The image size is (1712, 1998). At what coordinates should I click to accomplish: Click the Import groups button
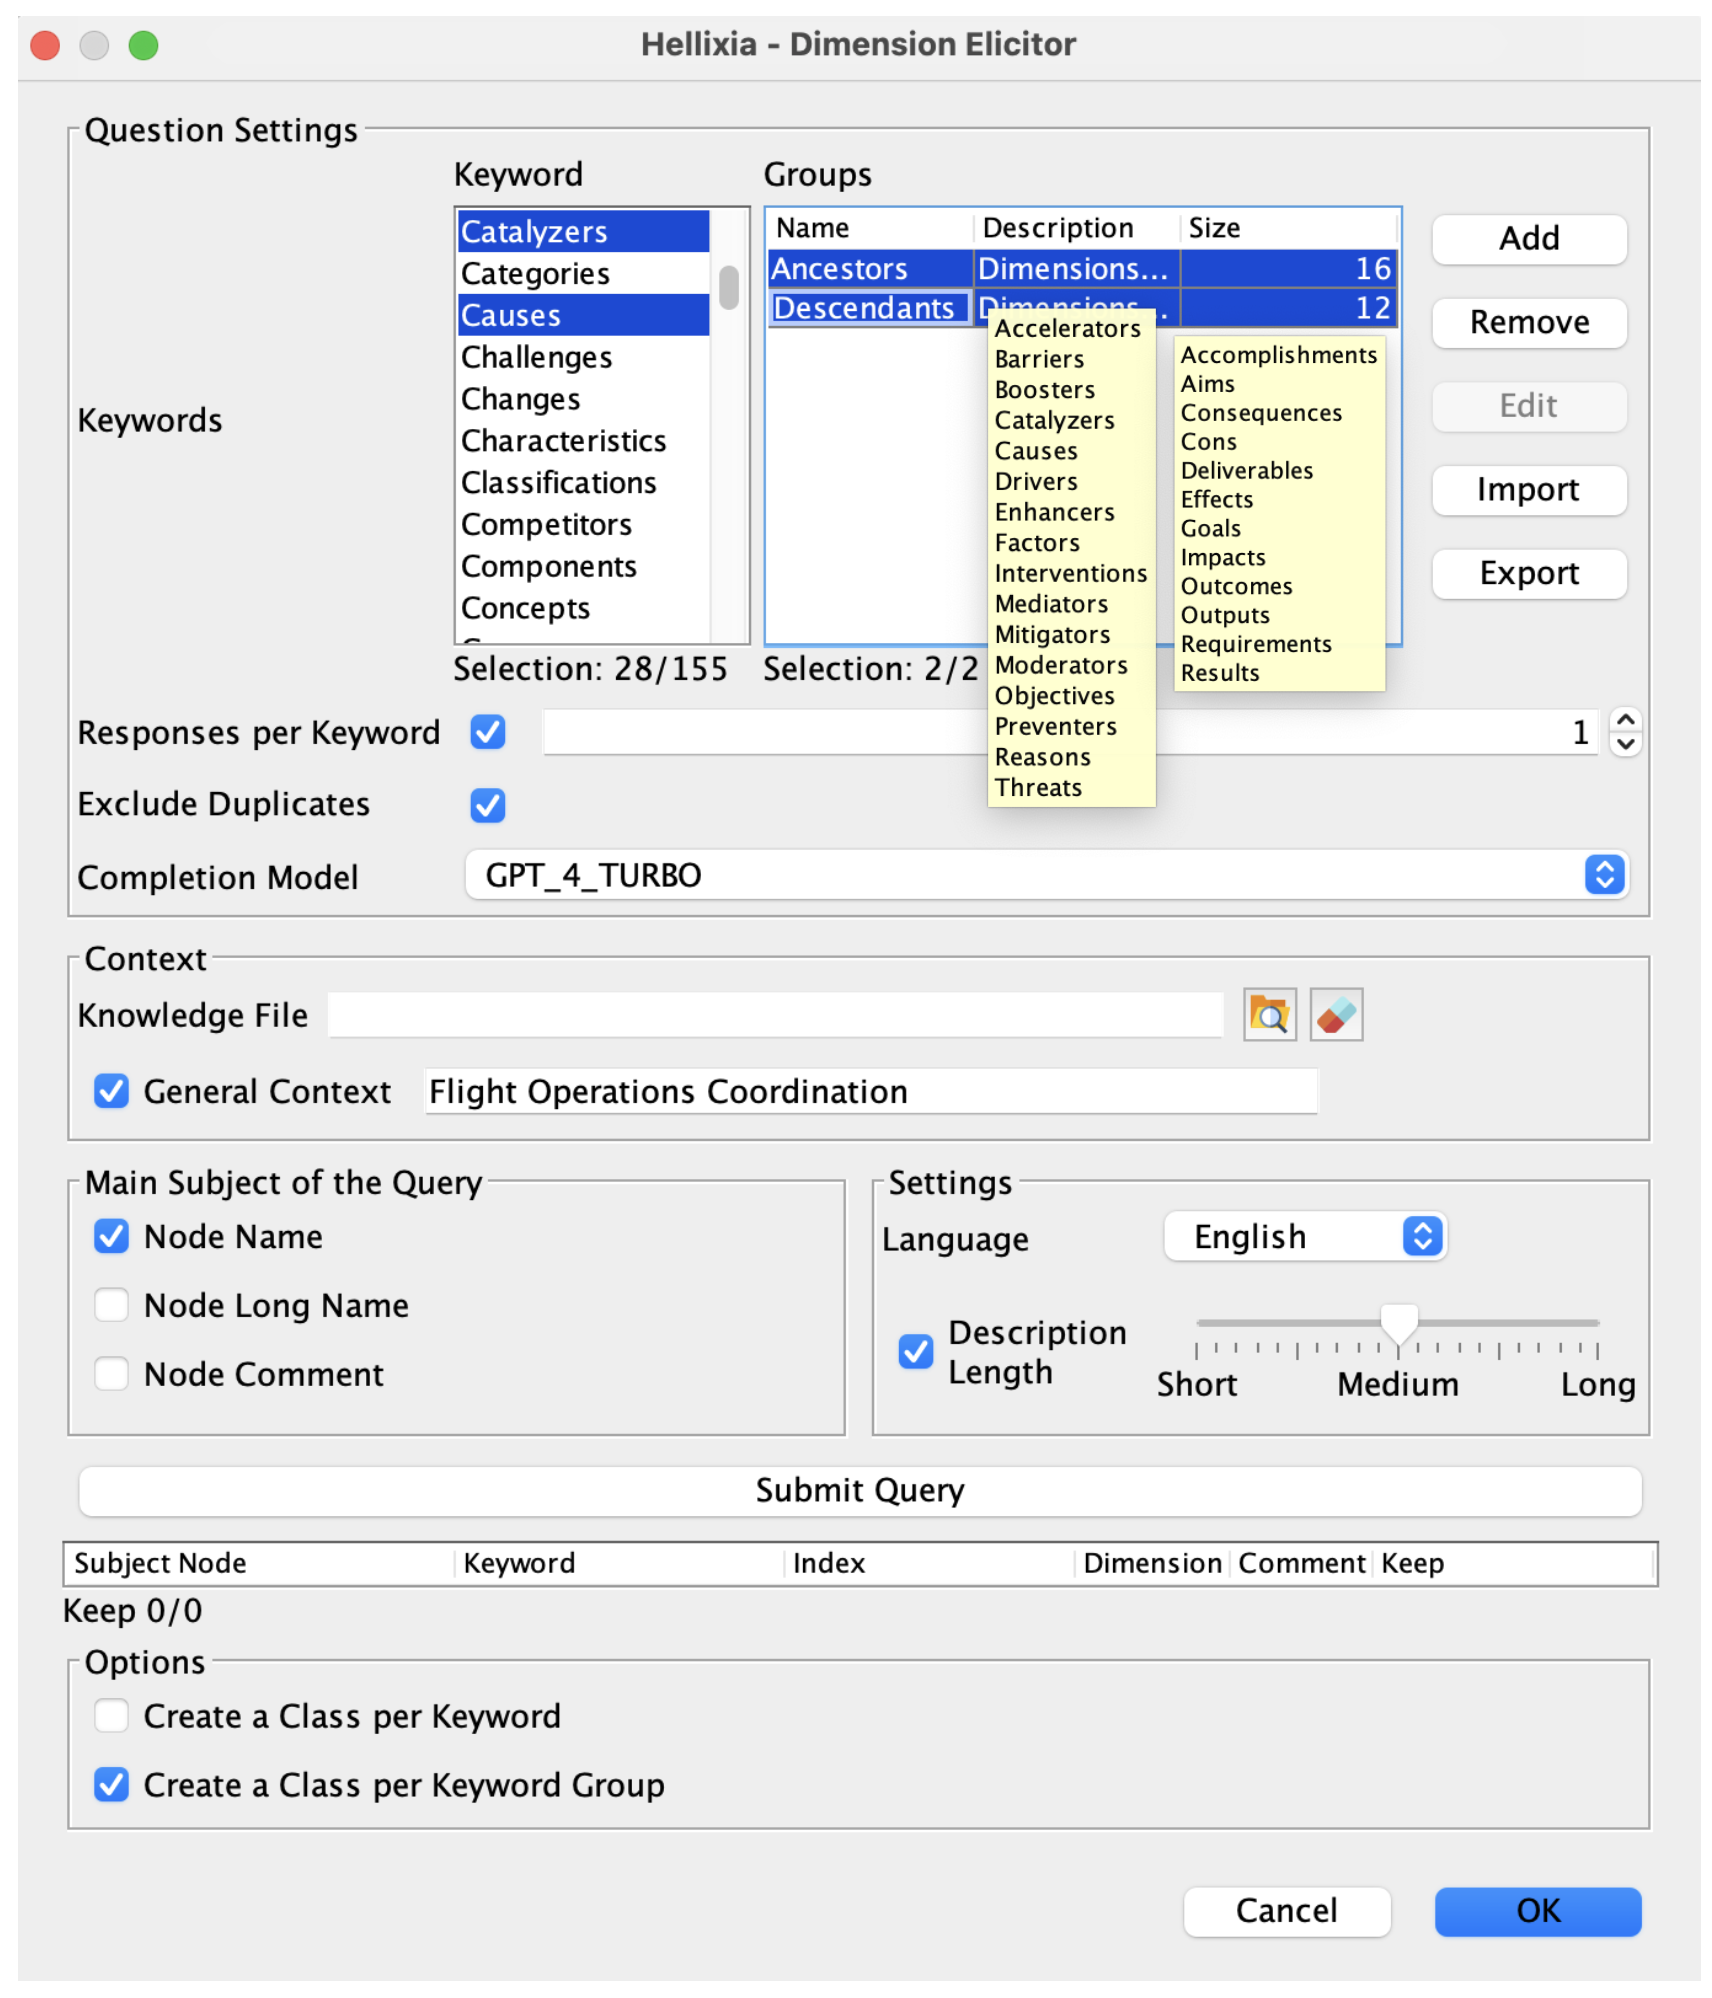[1529, 490]
